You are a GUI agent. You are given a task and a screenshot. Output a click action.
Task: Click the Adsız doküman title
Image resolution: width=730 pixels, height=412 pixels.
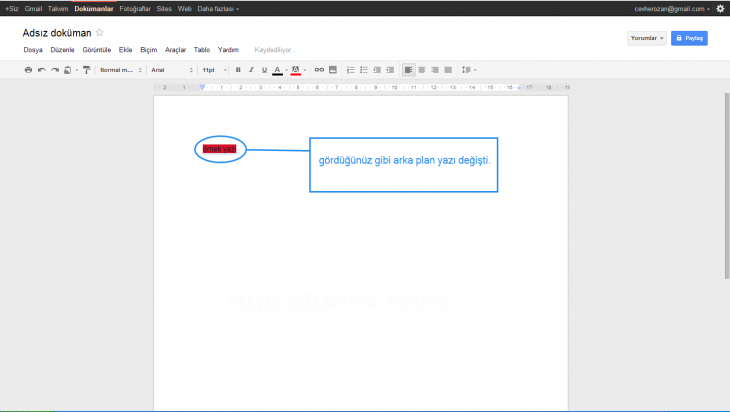[56, 33]
